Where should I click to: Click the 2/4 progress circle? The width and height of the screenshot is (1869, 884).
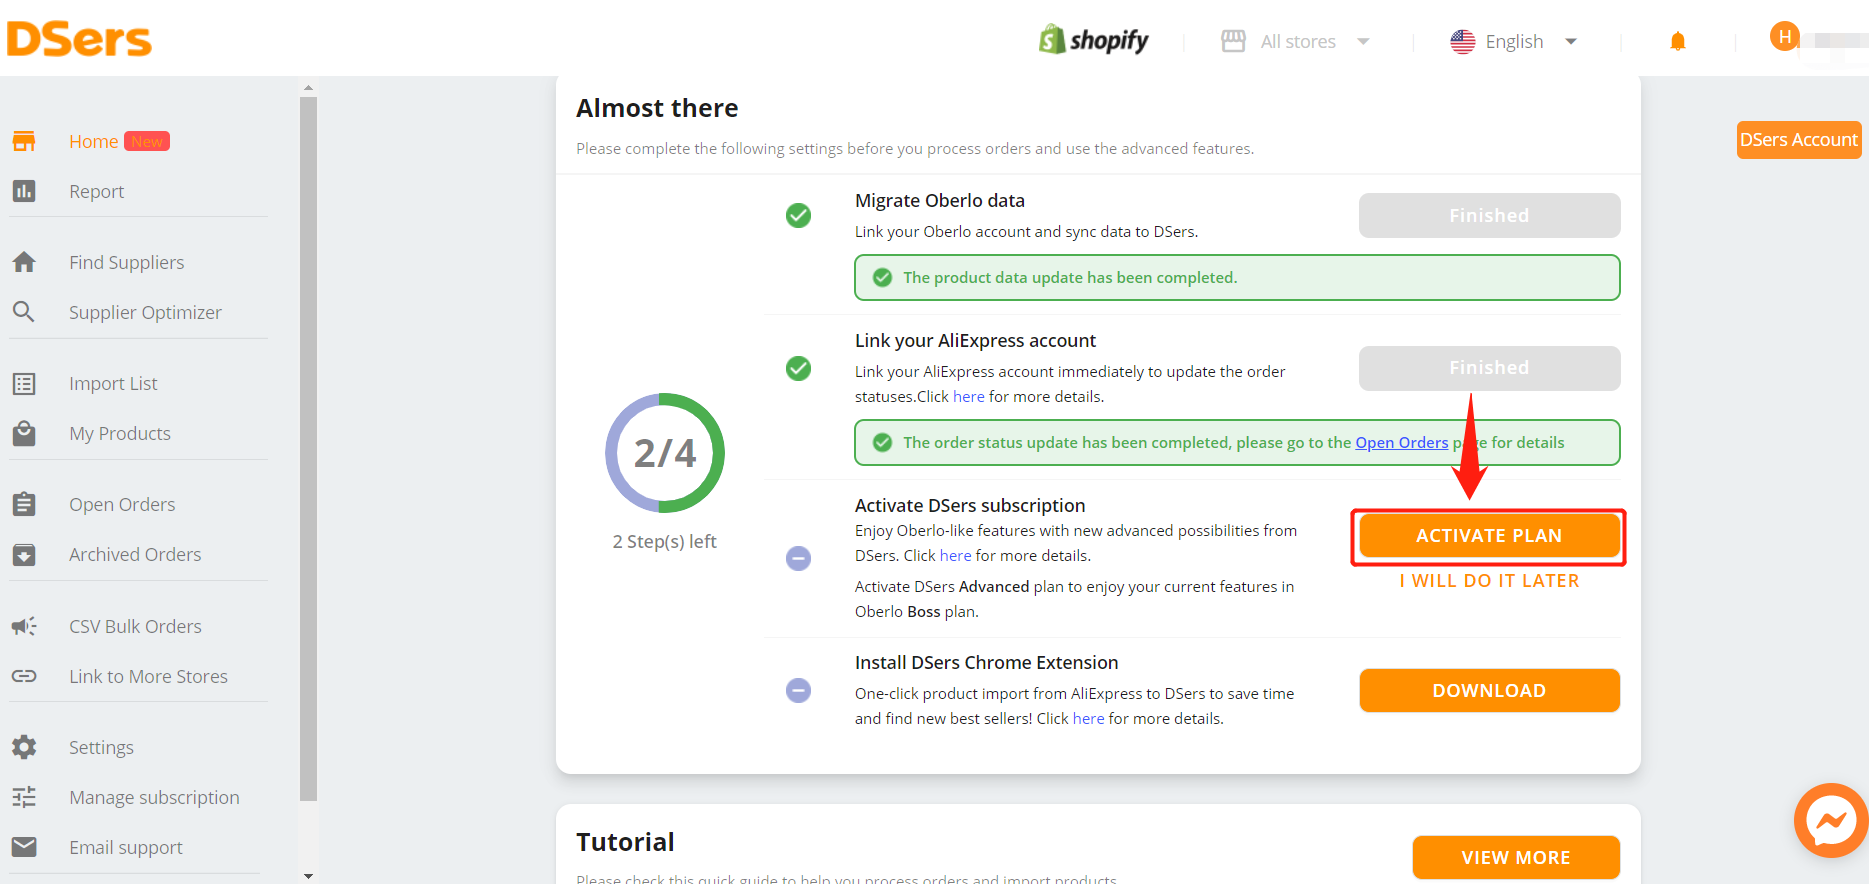(x=665, y=453)
